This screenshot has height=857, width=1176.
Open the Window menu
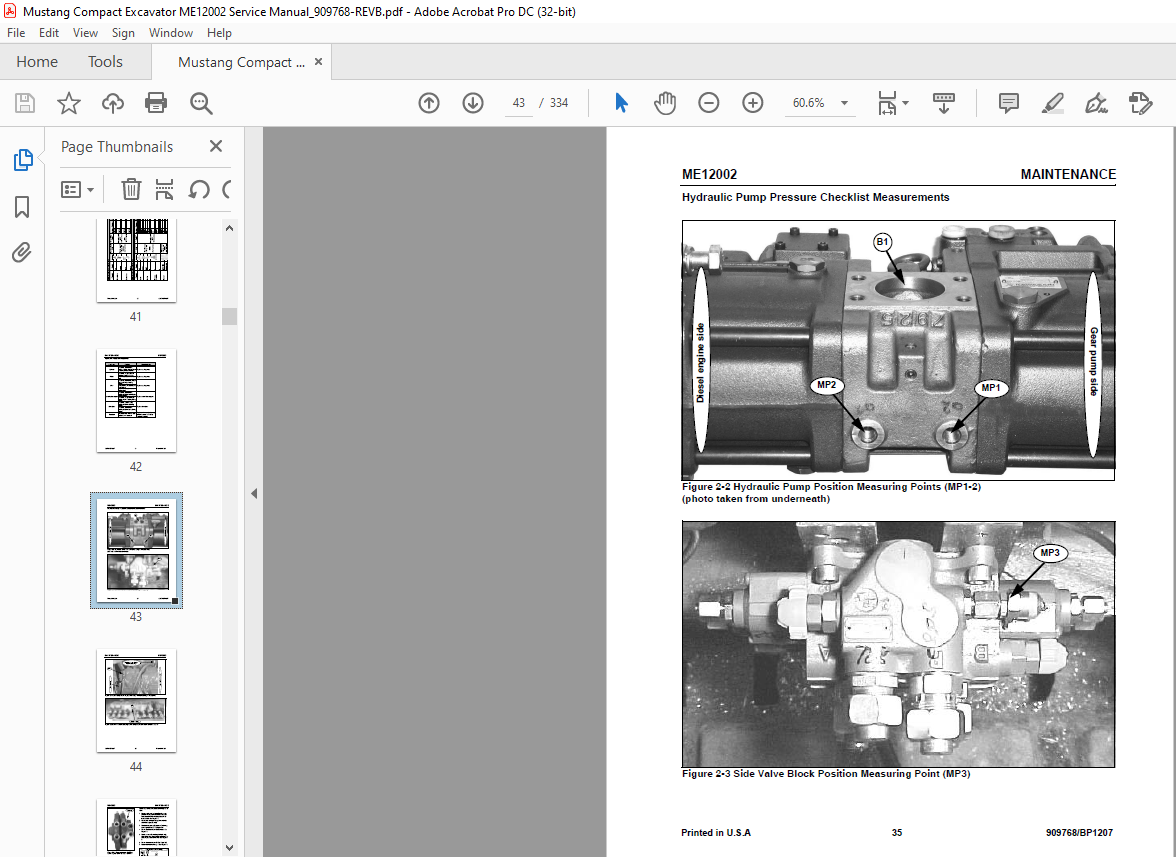click(170, 33)
